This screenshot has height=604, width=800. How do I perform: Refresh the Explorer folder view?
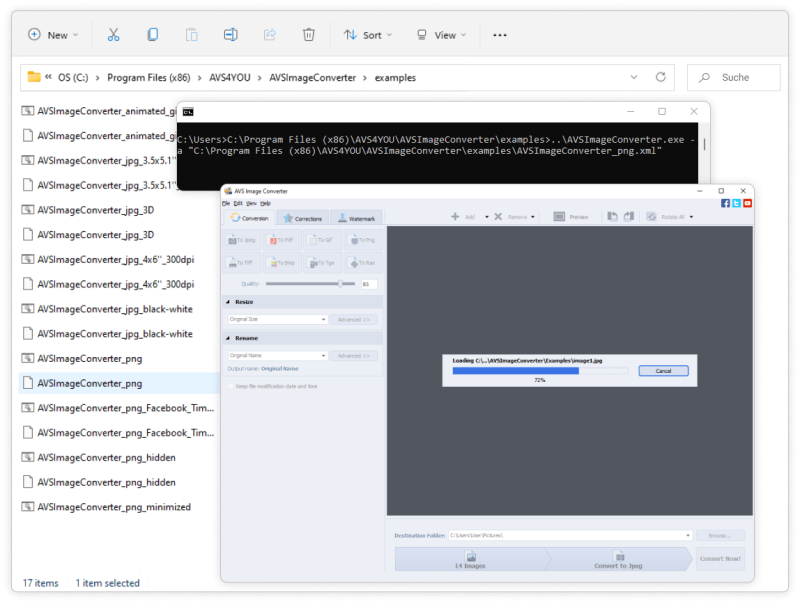(x=661, y=77)
